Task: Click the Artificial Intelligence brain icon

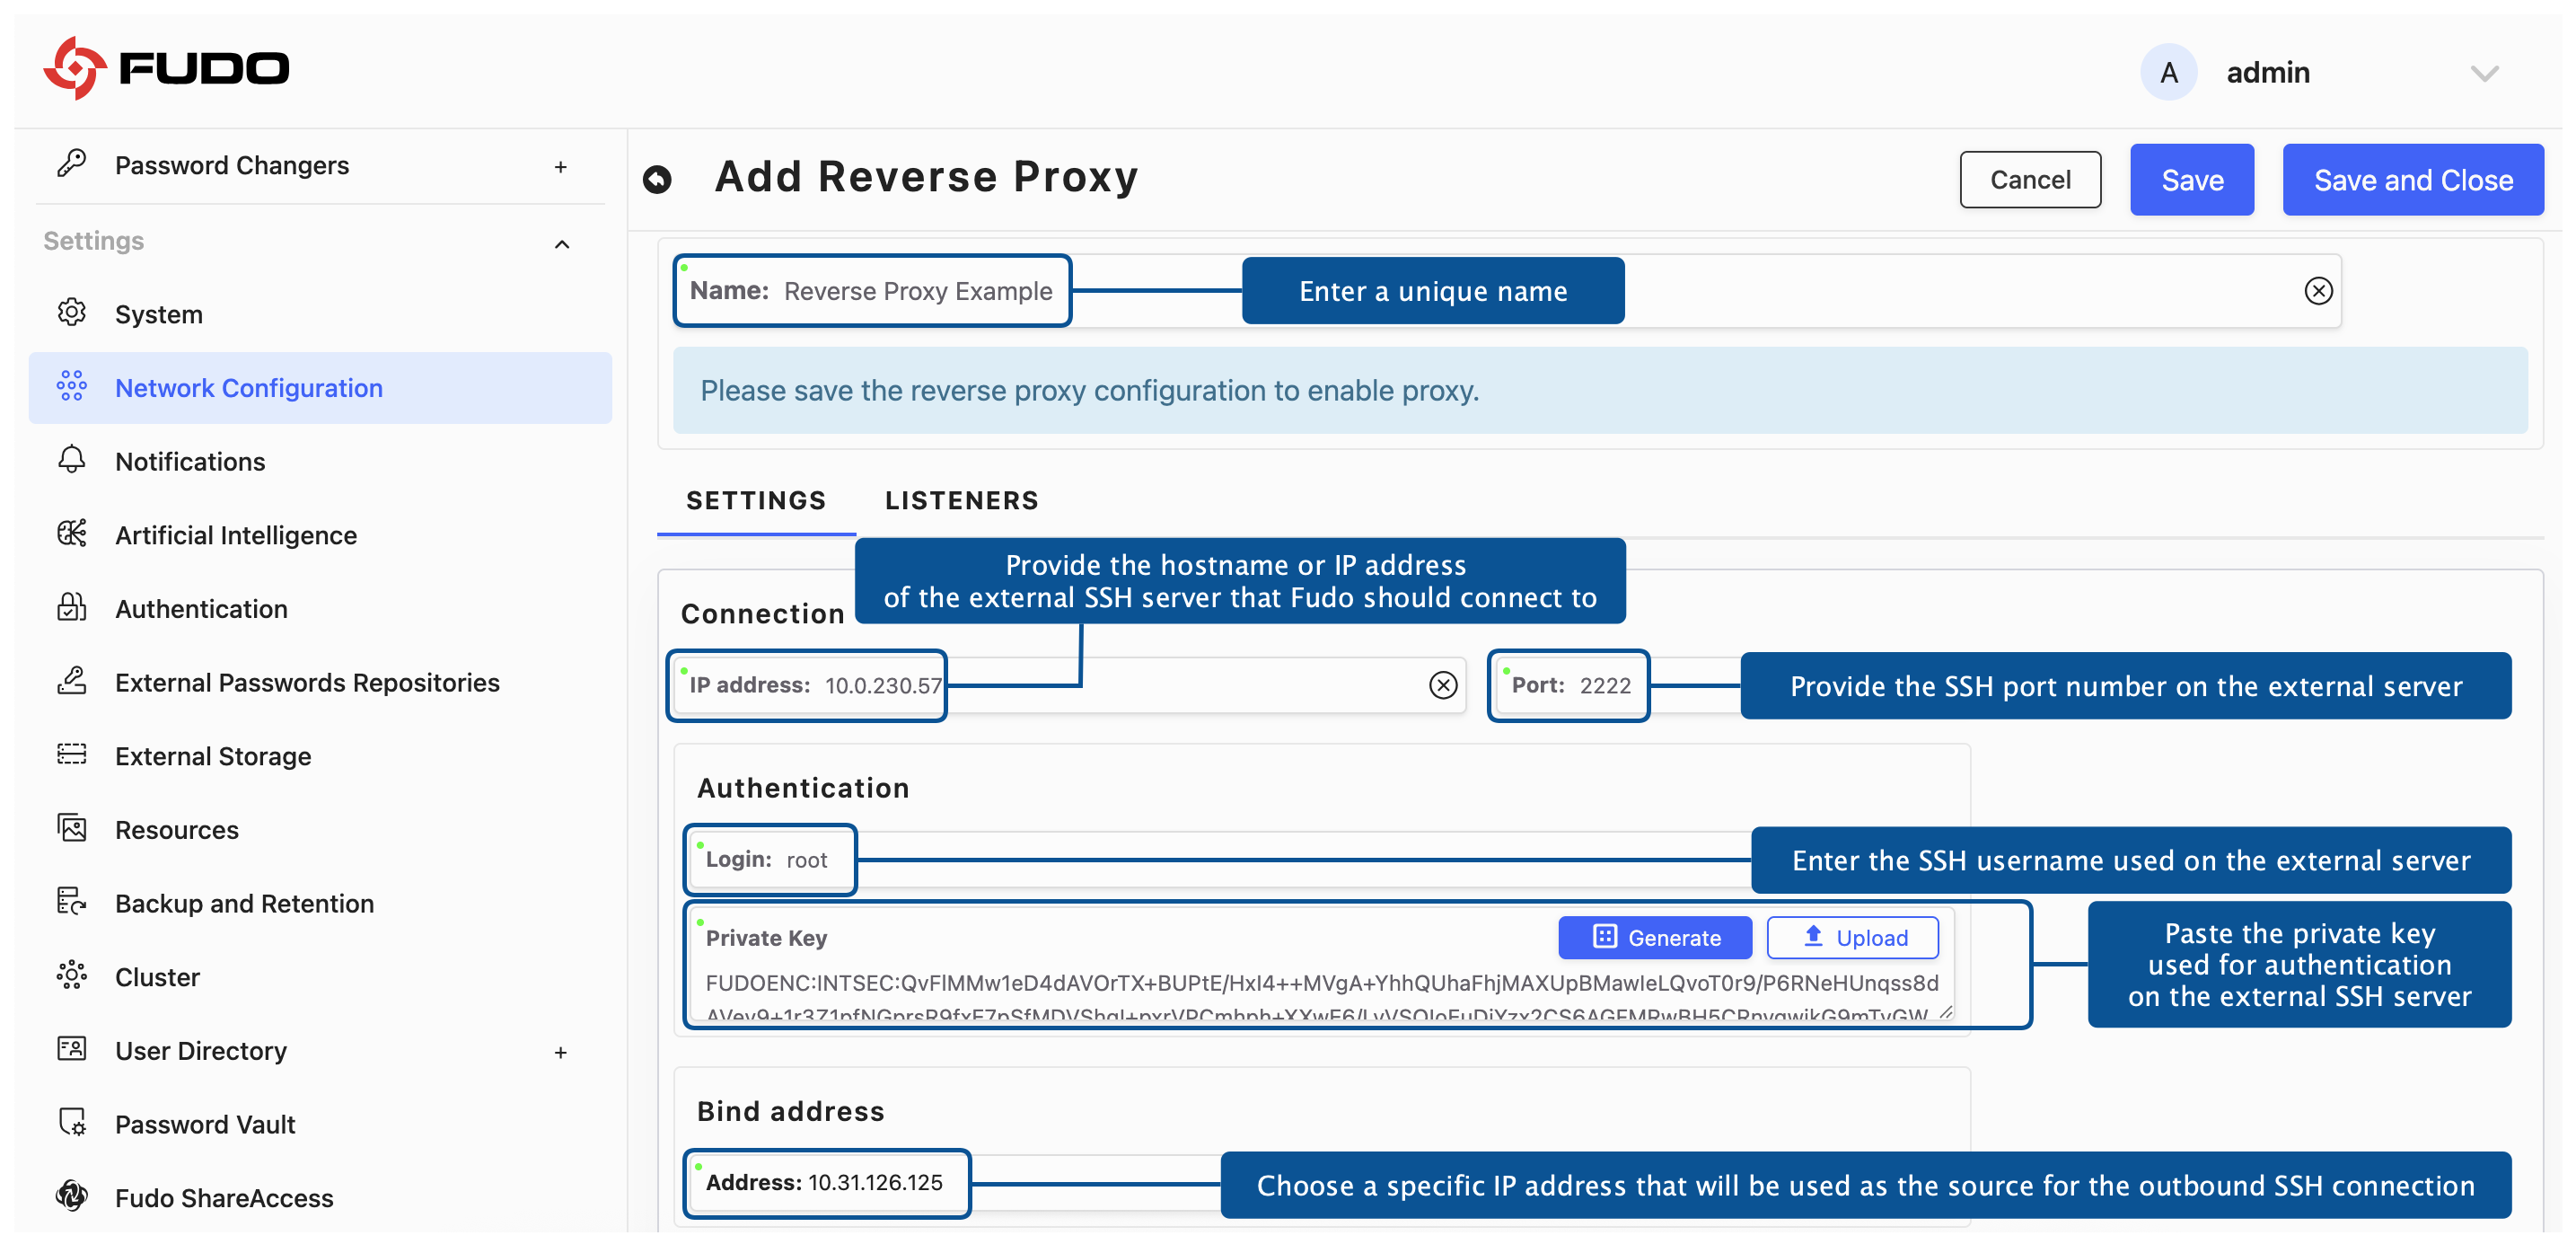Action: (x=72, y=534)
